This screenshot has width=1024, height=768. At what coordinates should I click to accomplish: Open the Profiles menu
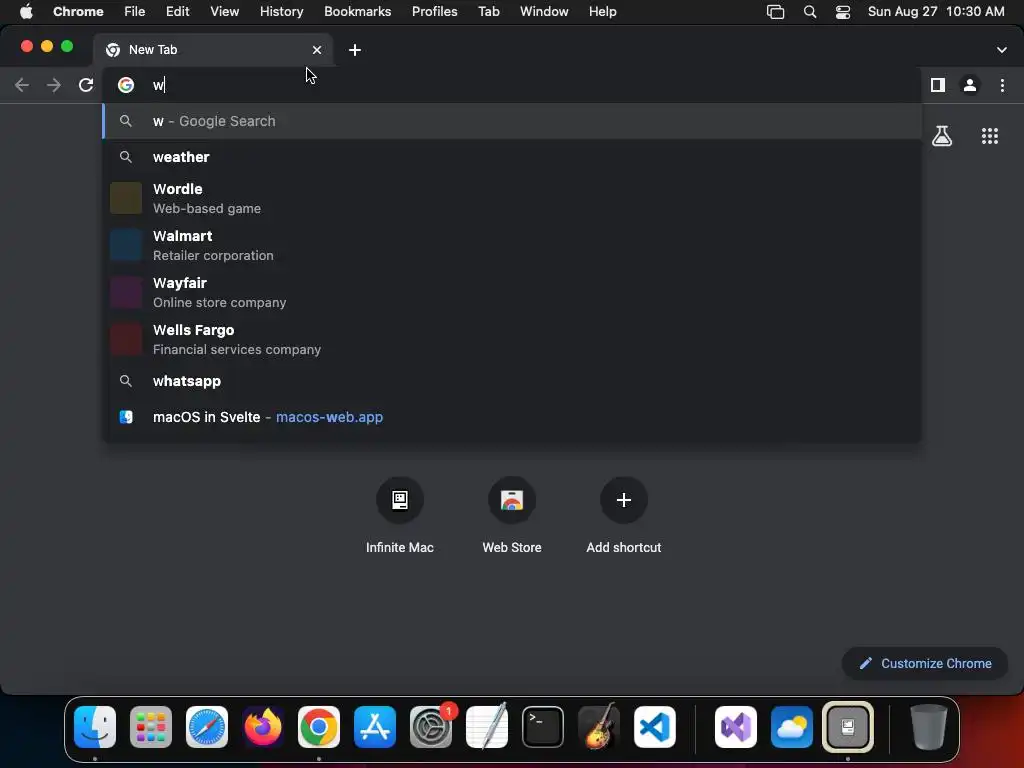click(x=434, y=11)
